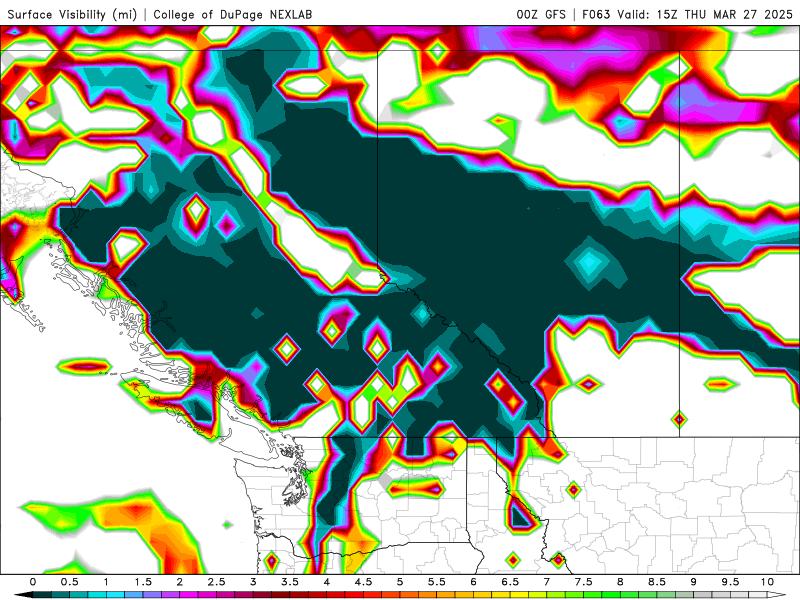Click the "College of DuPage NEXLAB" label
800x600 pixels.
coord(233,14)
